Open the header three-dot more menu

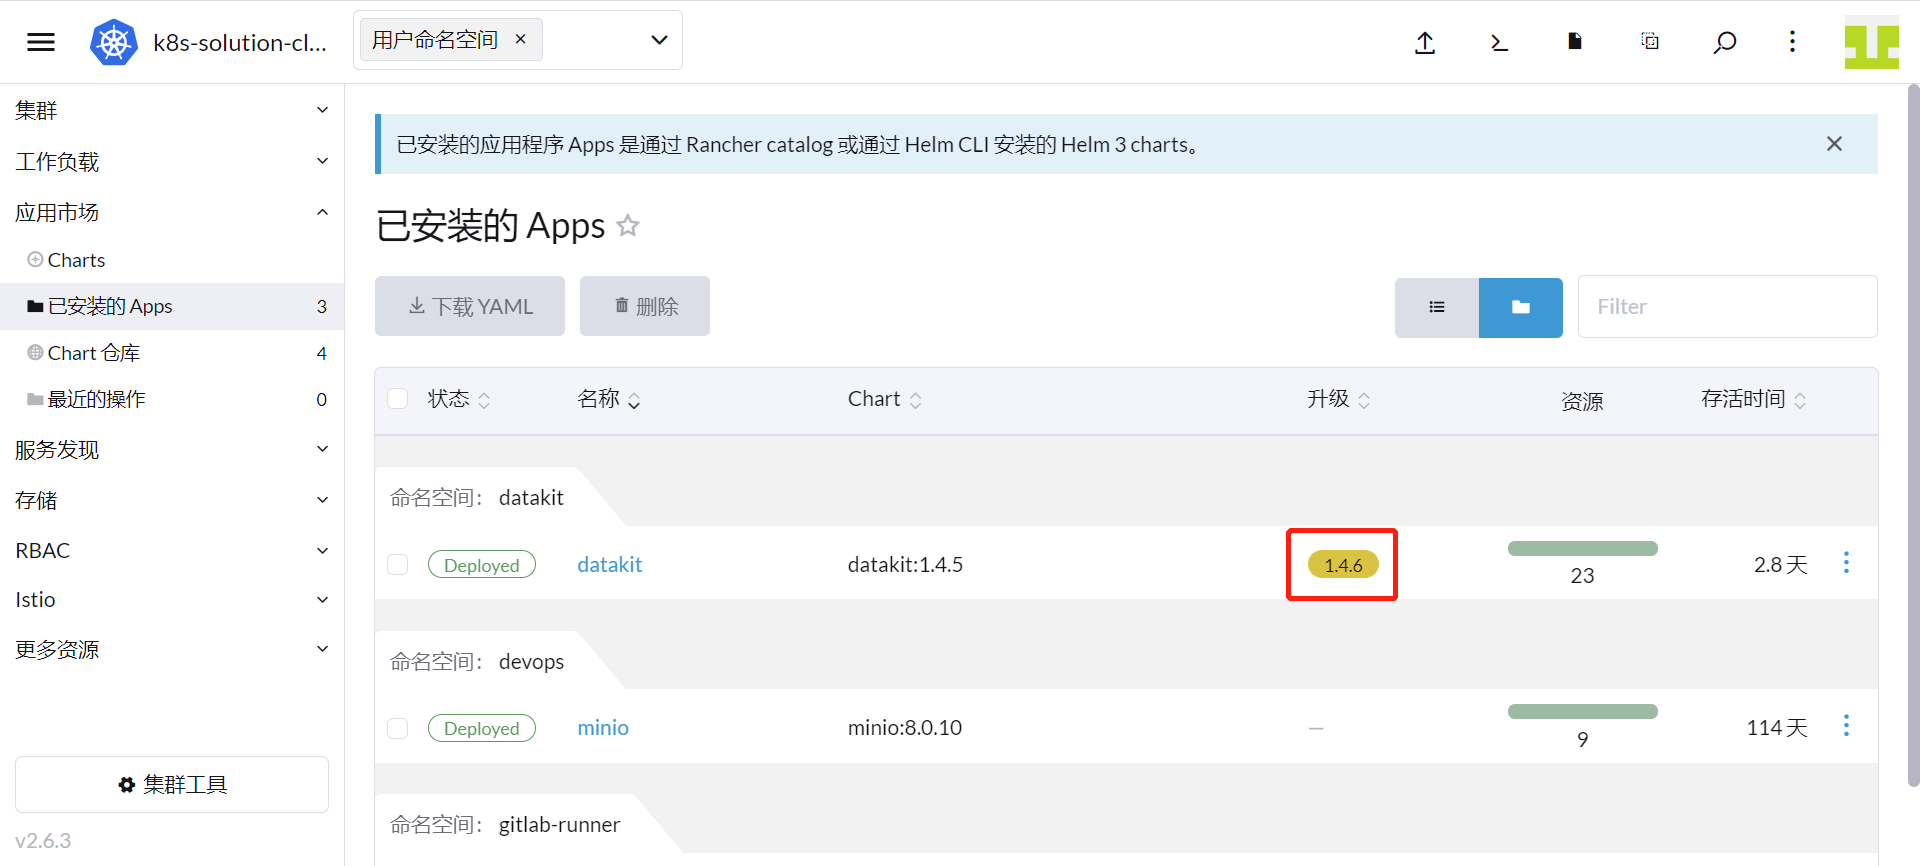pyautogui.click(x=1792, y=41)
